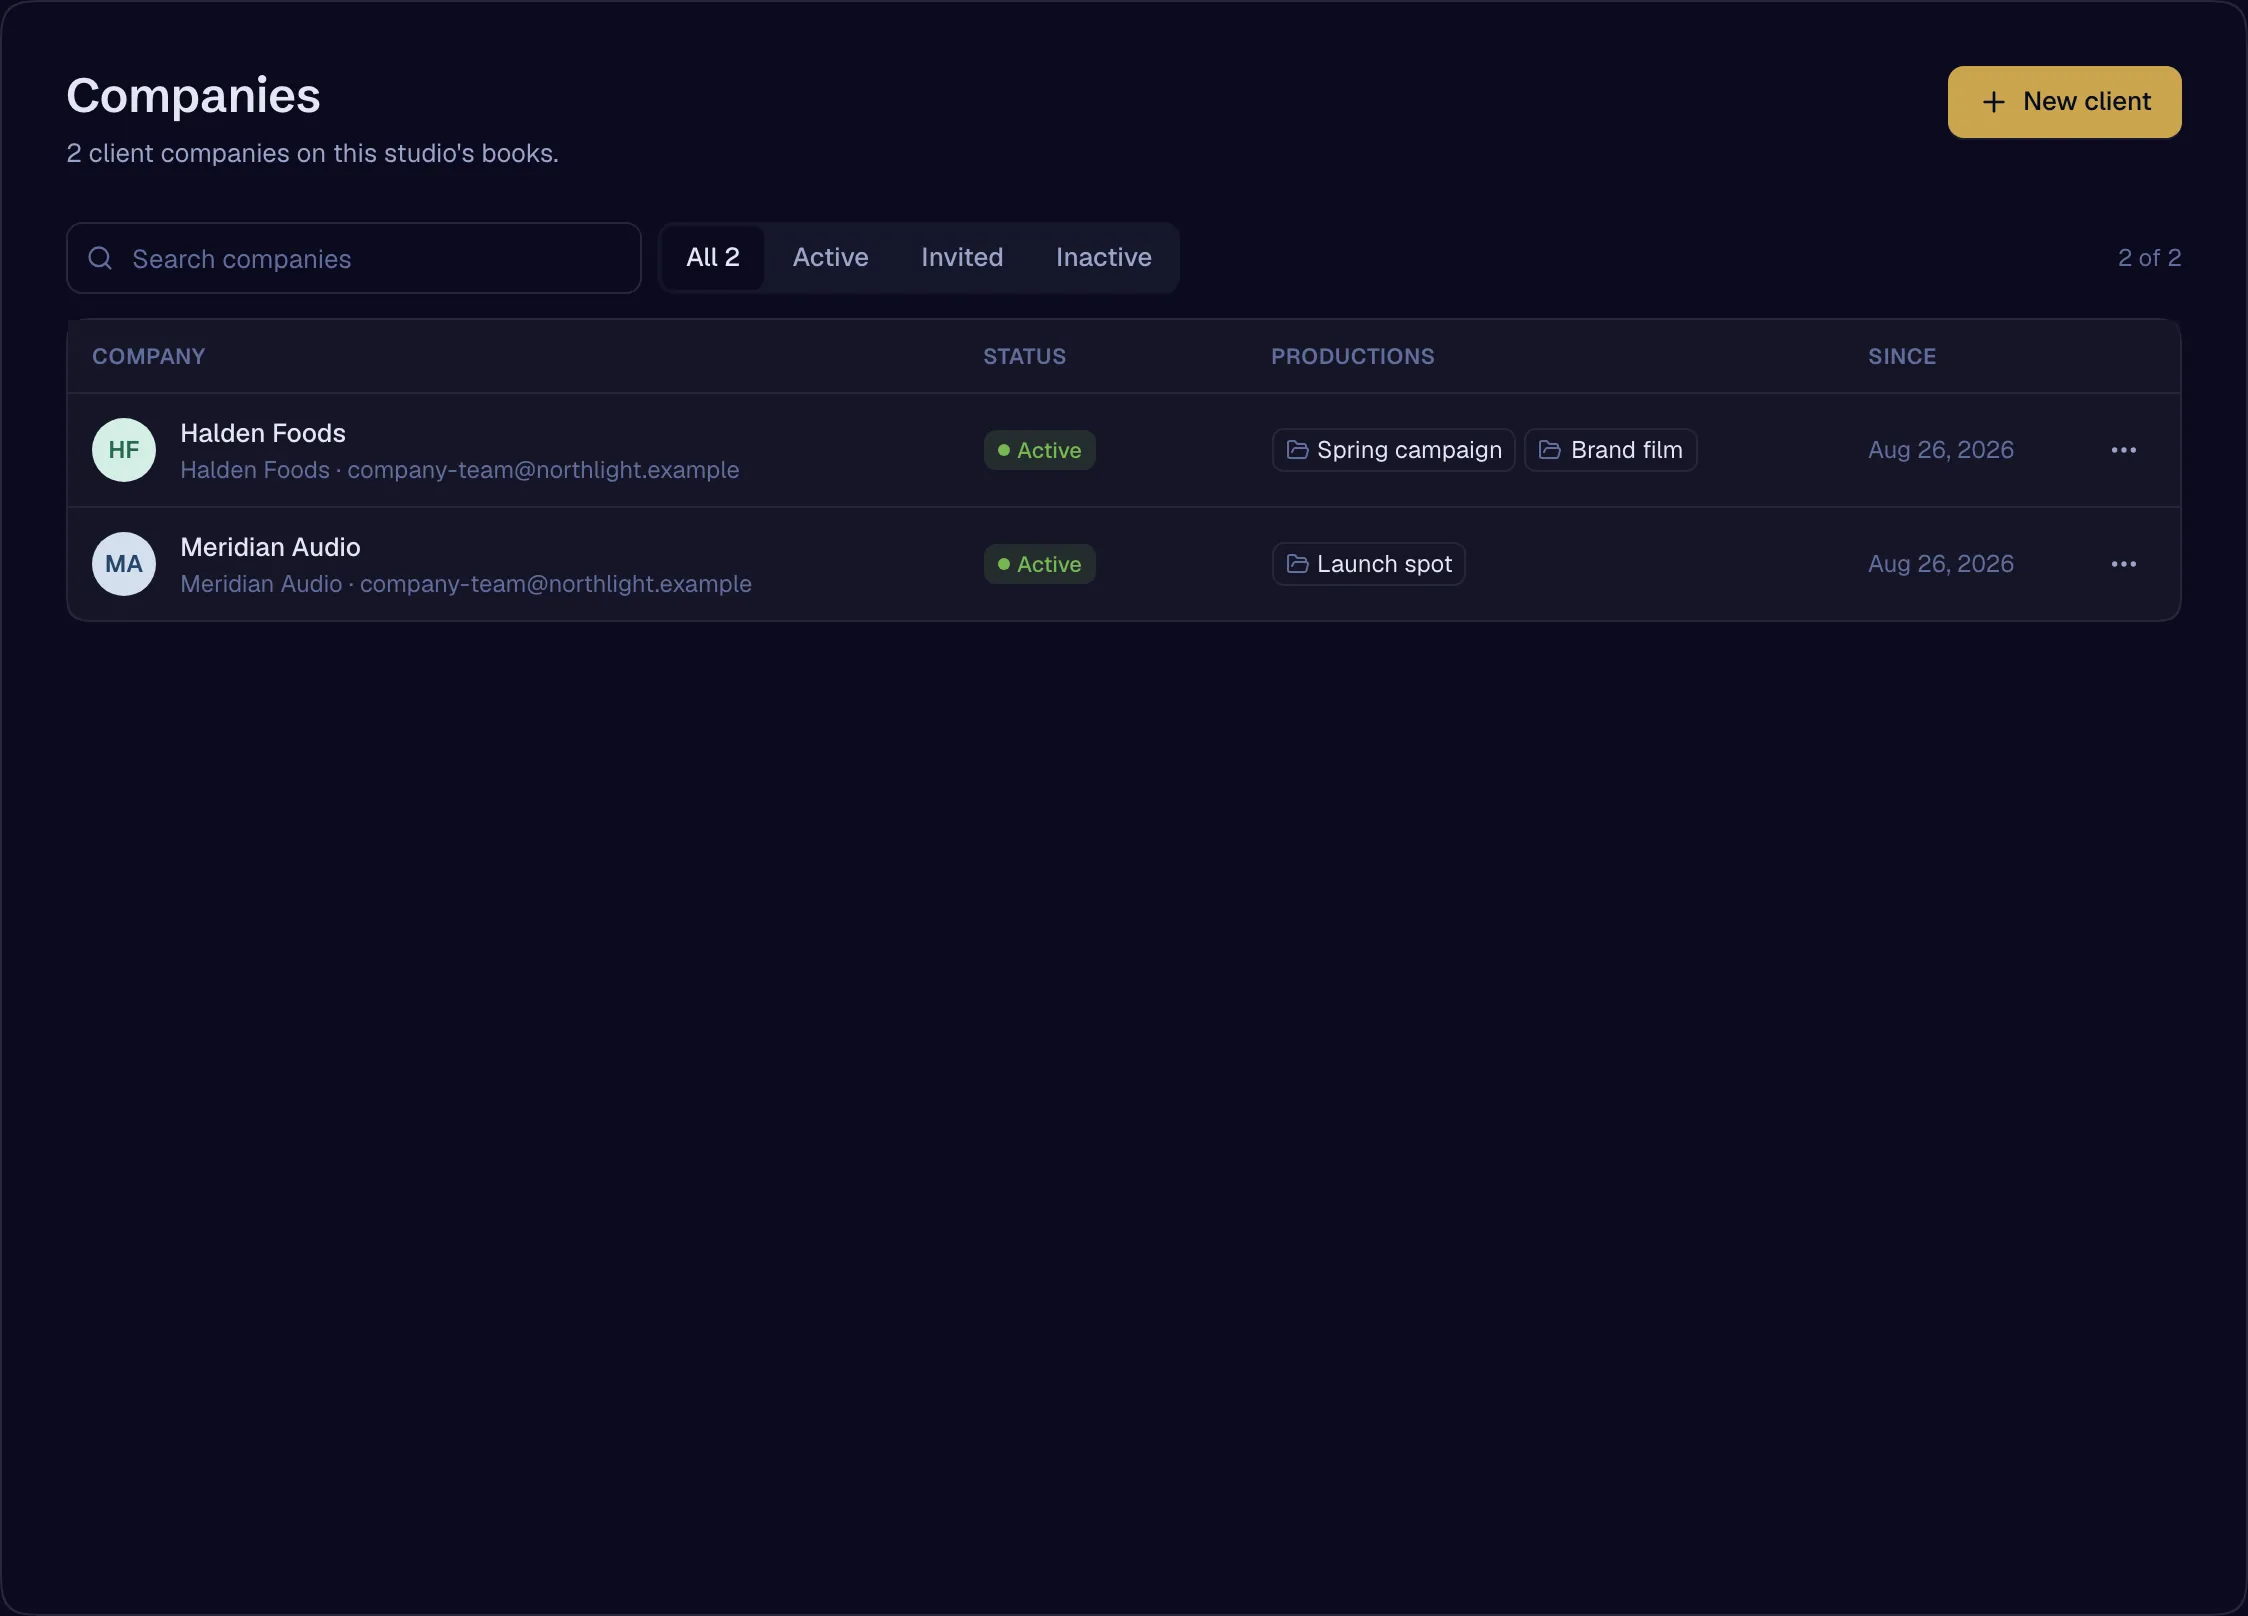2248x1616 pixels.
Task: Click the PRODUCTIONS column header
Action: point(1353,357)
